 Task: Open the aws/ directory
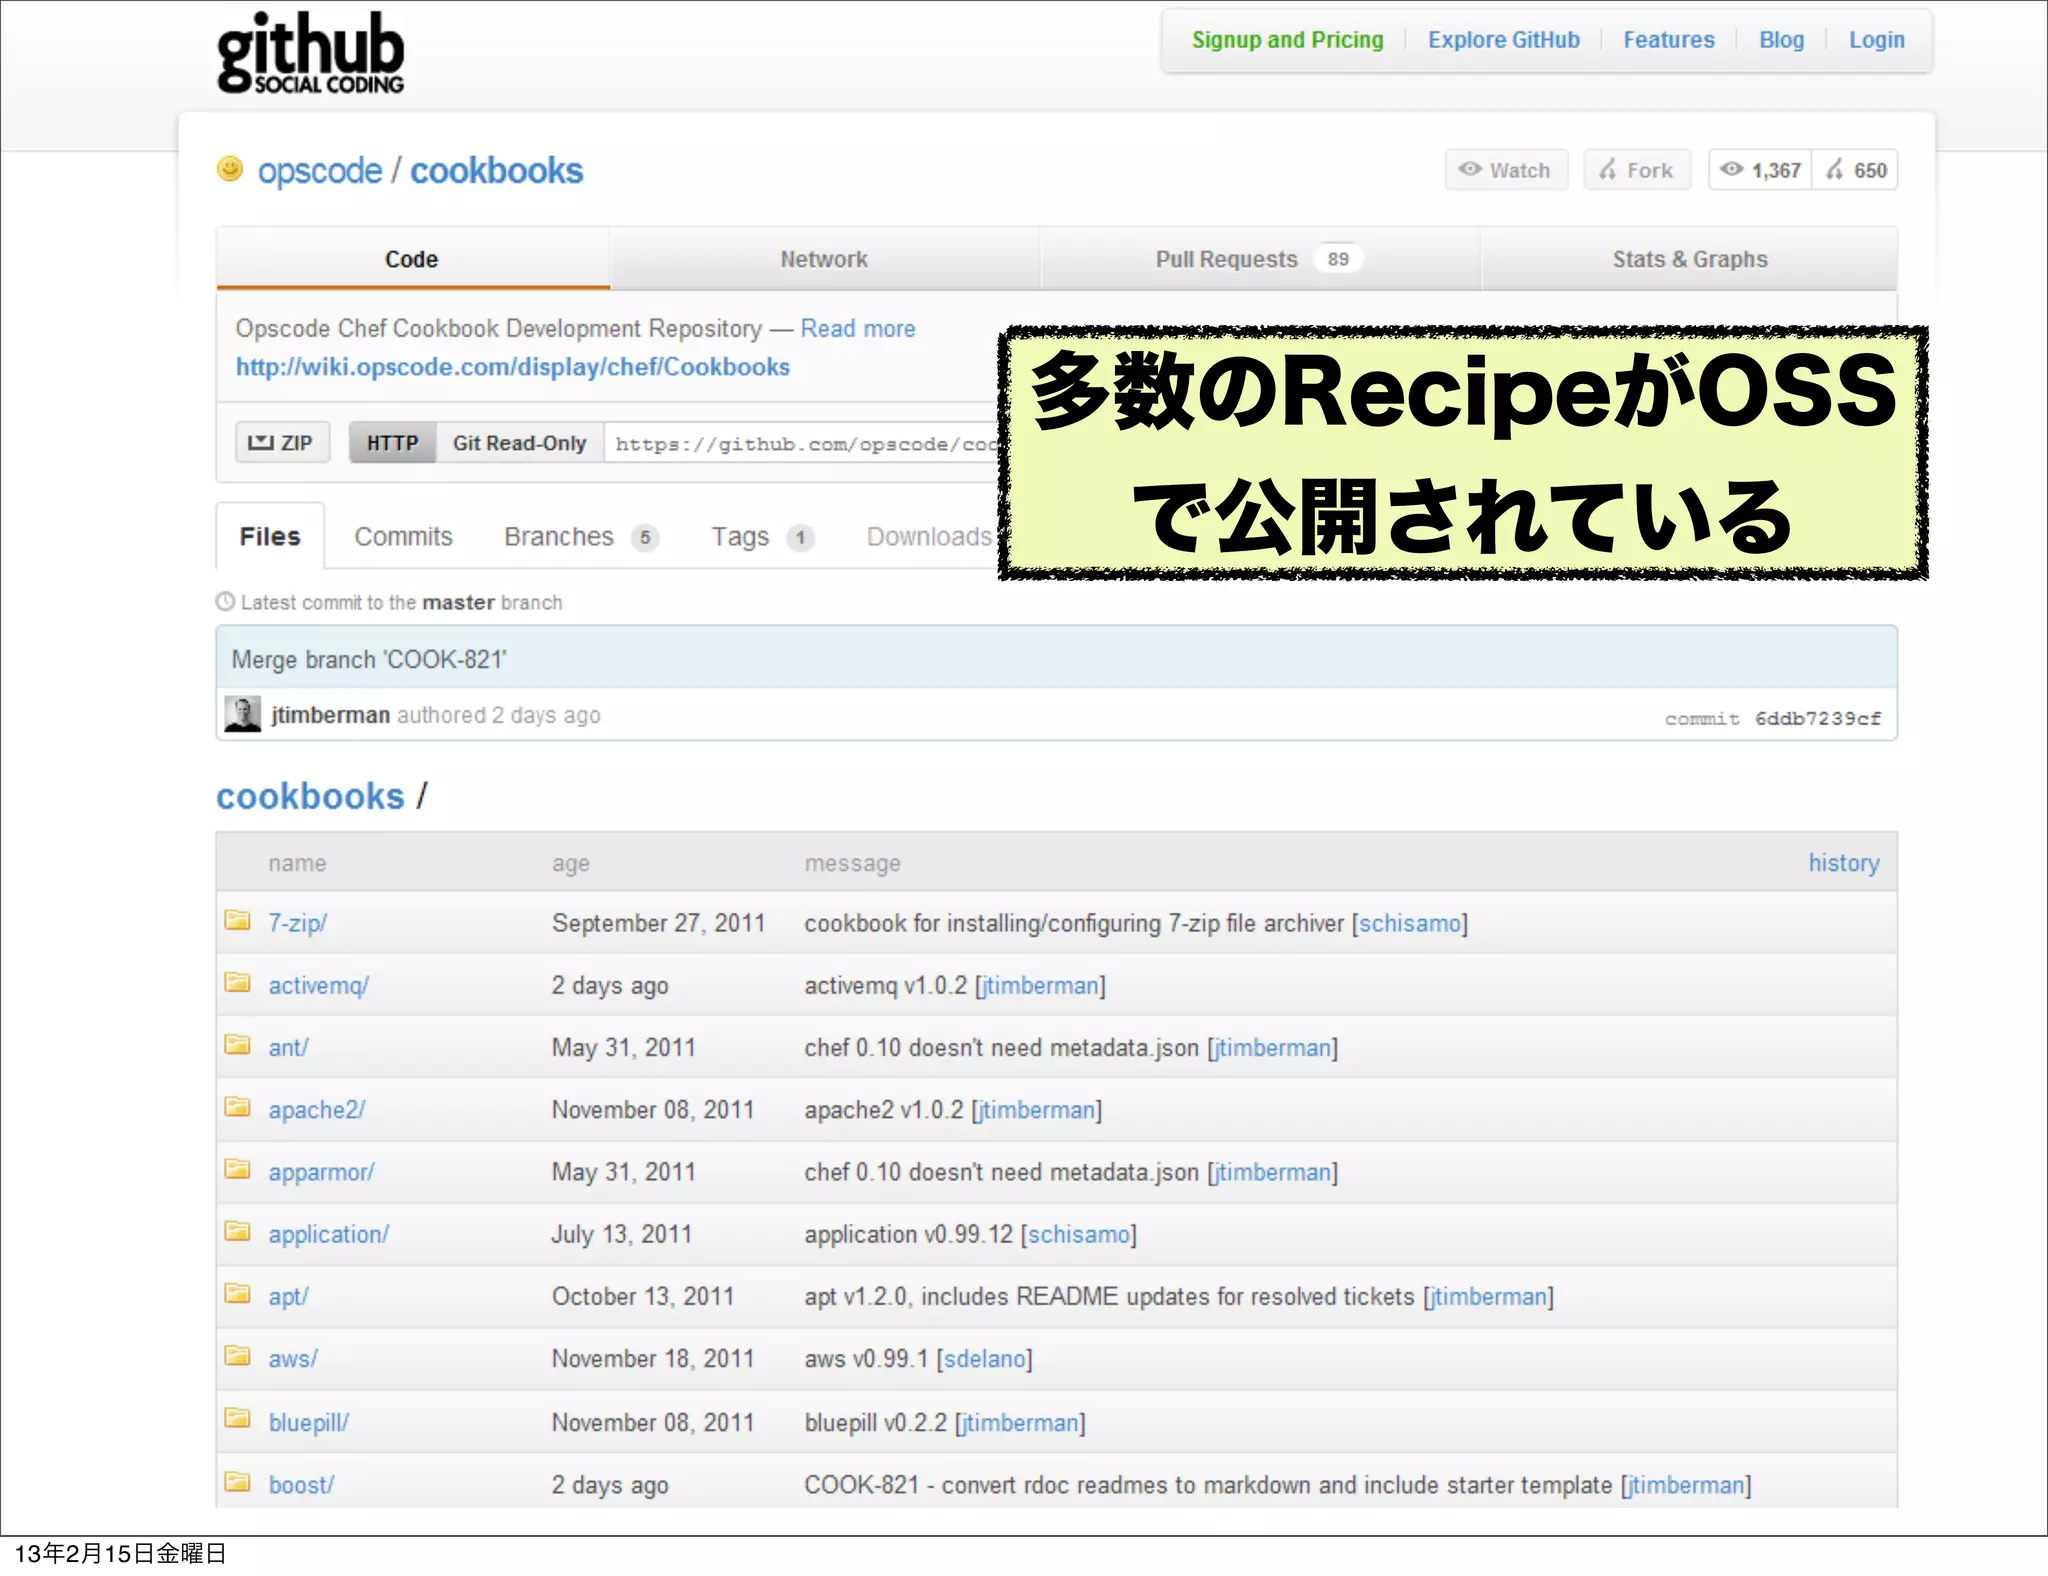[292, 1359]
